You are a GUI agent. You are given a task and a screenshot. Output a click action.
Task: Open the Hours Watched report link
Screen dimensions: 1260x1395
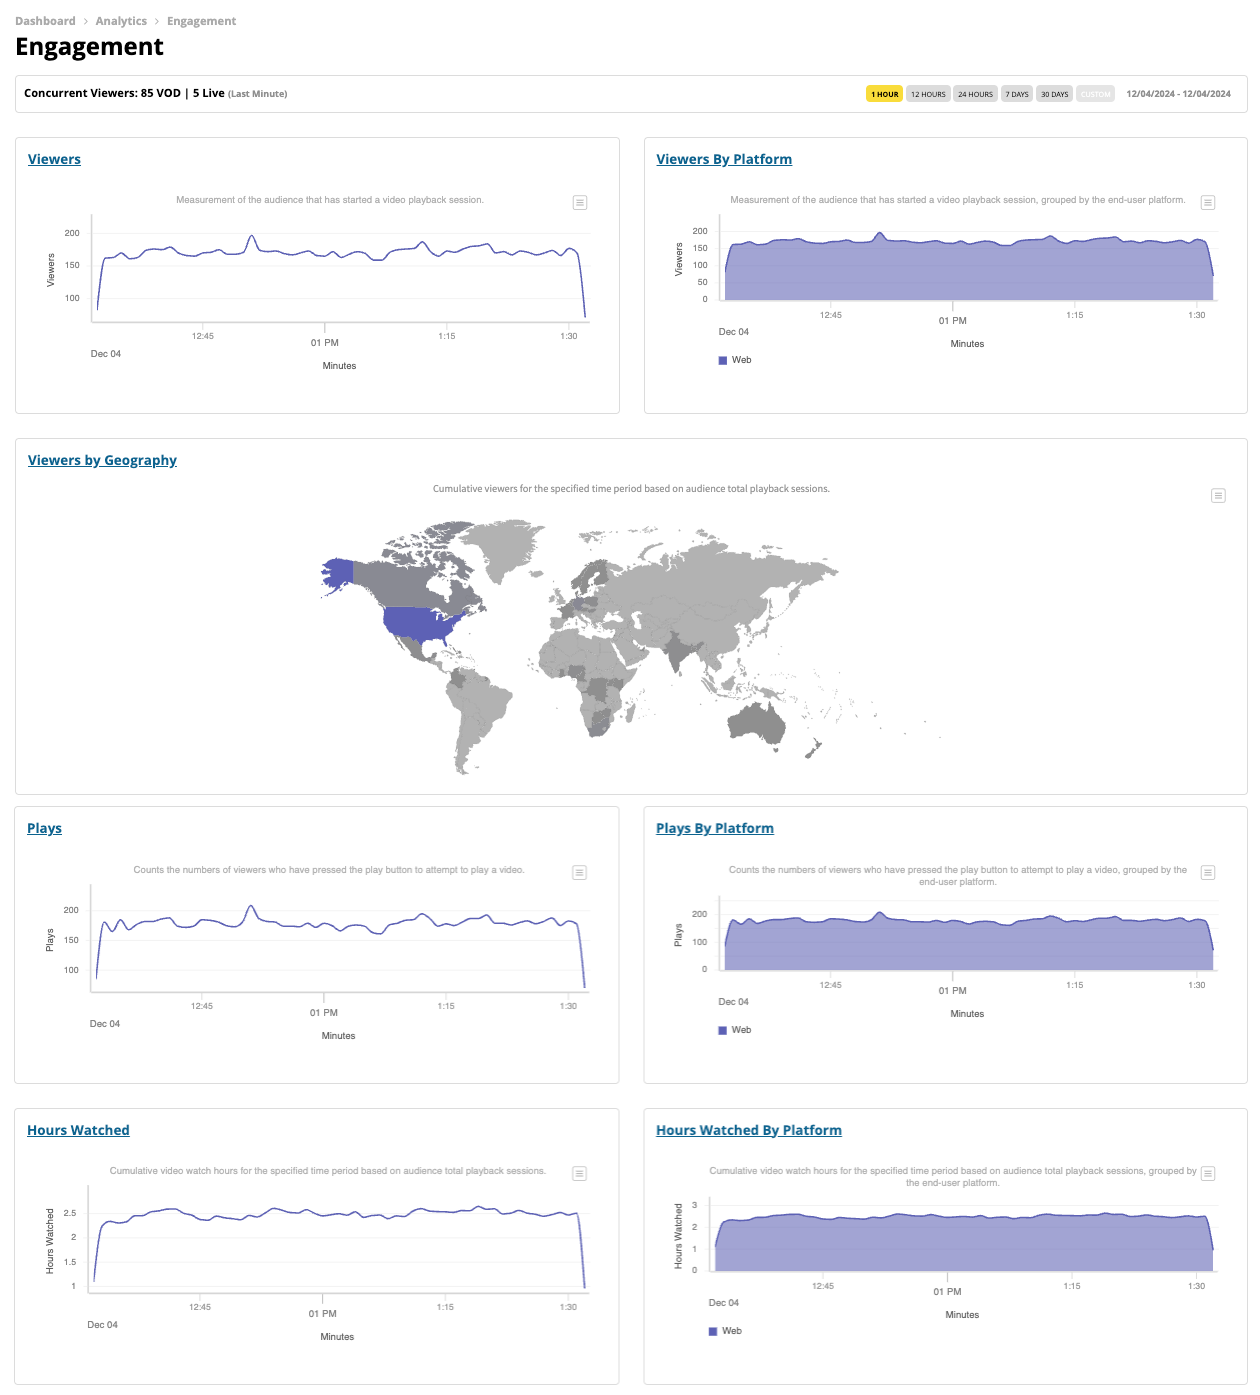pyautogui.click(x=78, y=1130)
